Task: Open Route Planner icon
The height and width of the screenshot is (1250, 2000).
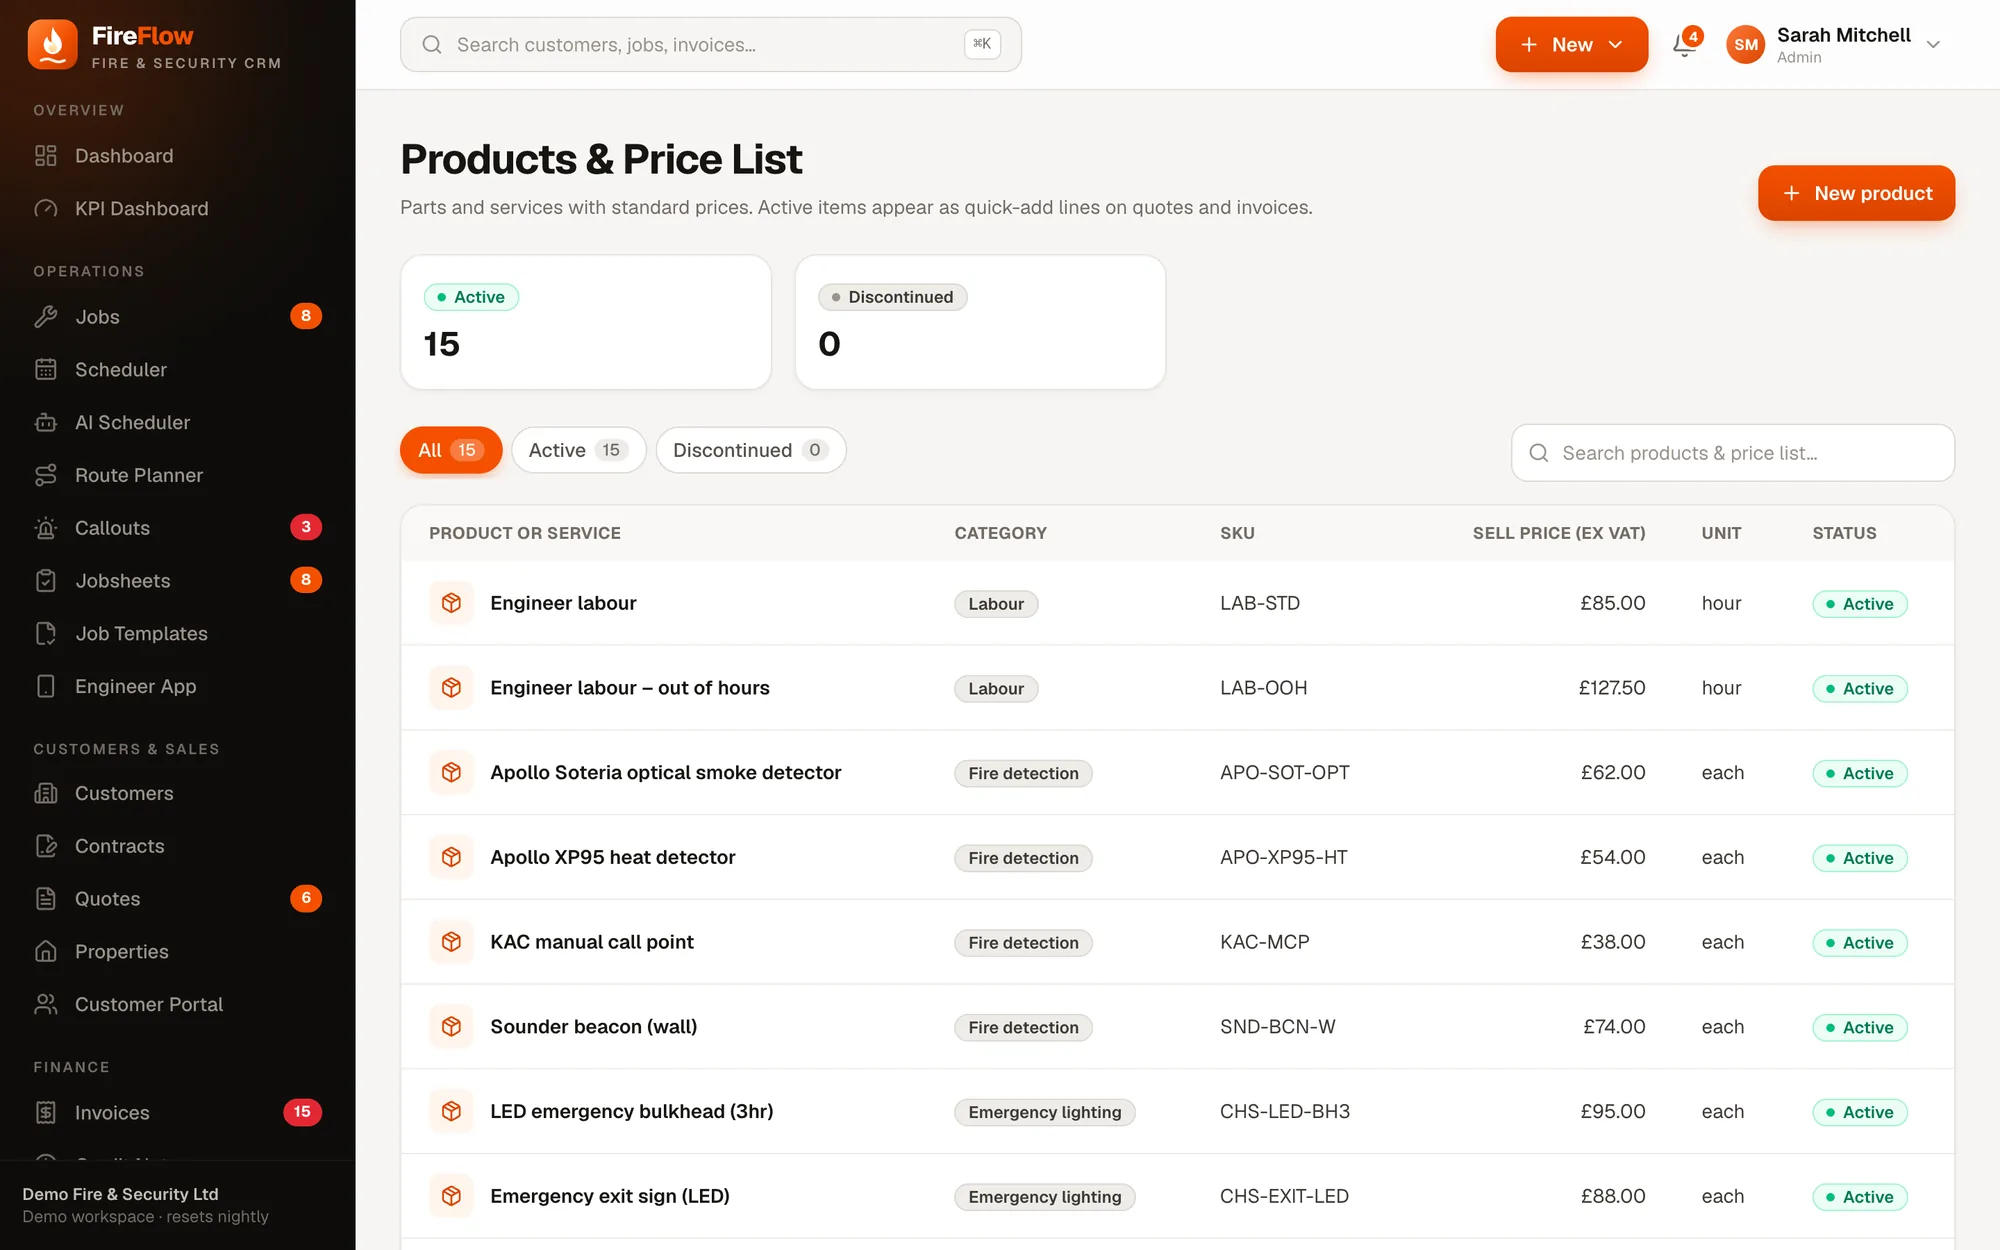Action: point(46,476)
